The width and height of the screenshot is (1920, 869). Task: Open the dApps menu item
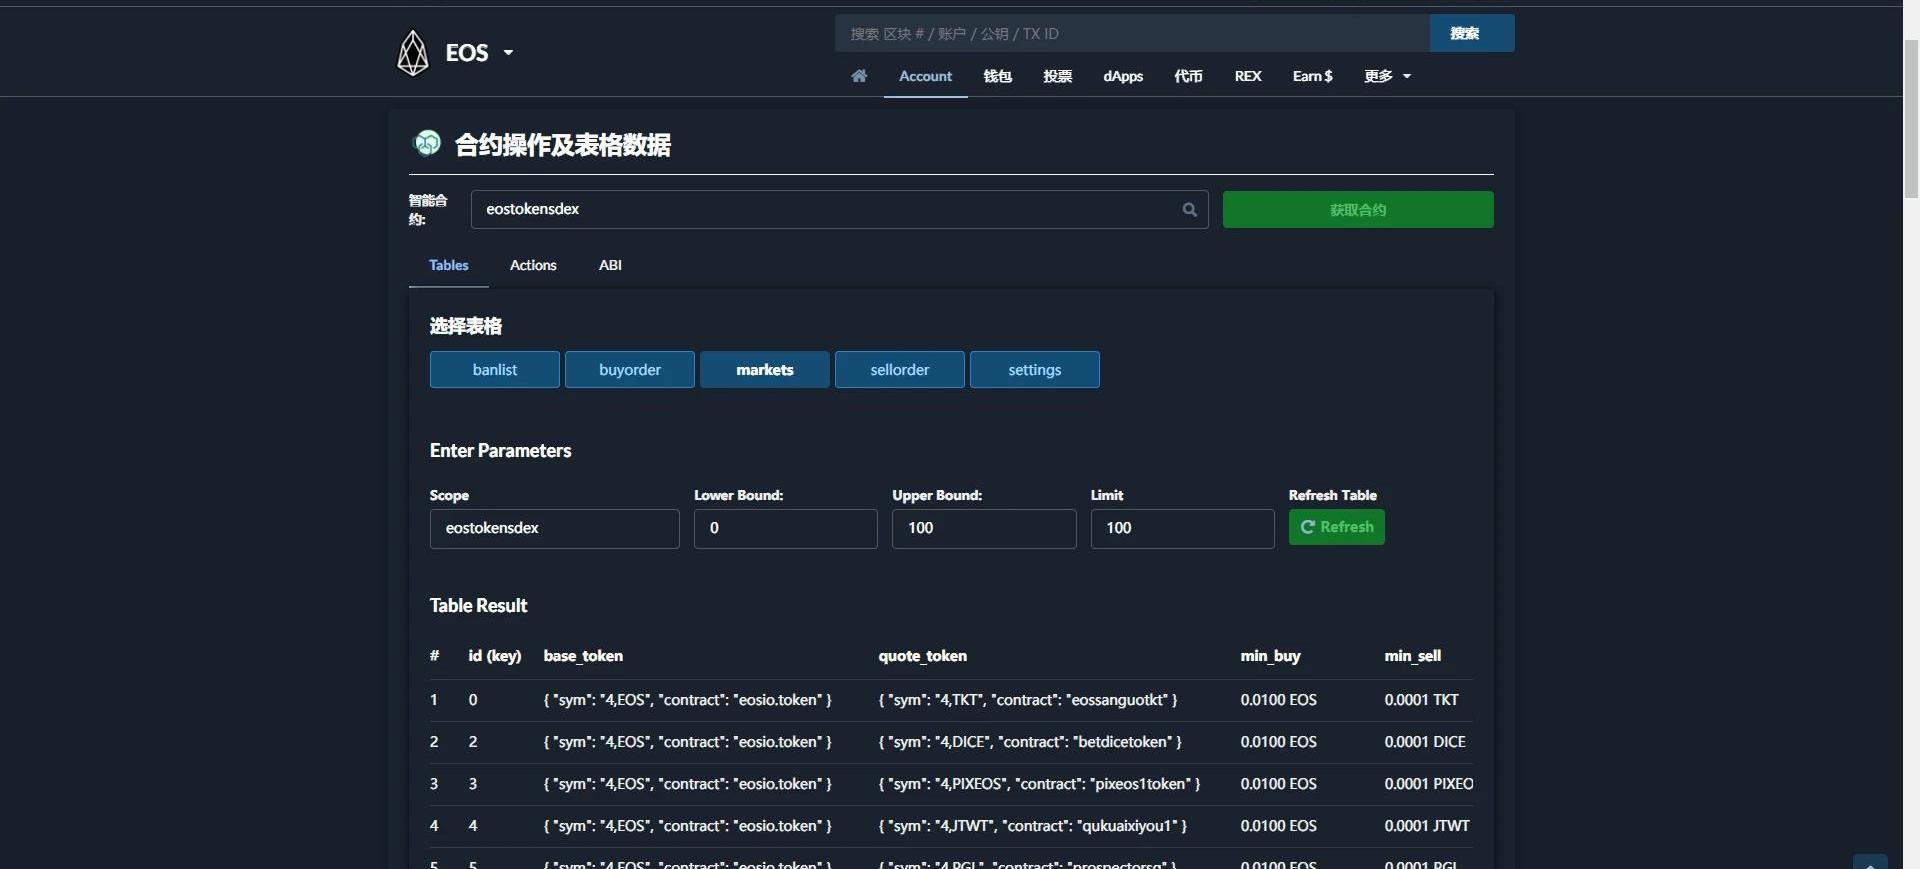pyautogui.click(x=1122, y=76)
